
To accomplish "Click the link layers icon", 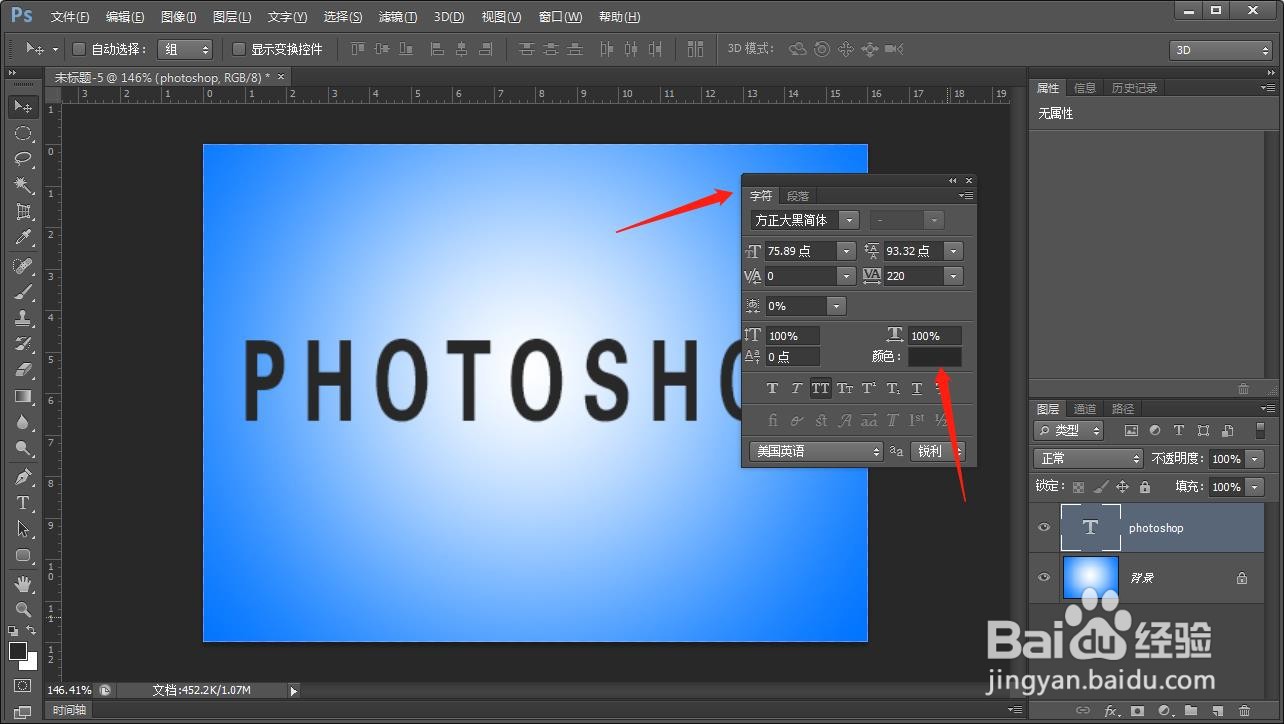I will click(1083, 711).
